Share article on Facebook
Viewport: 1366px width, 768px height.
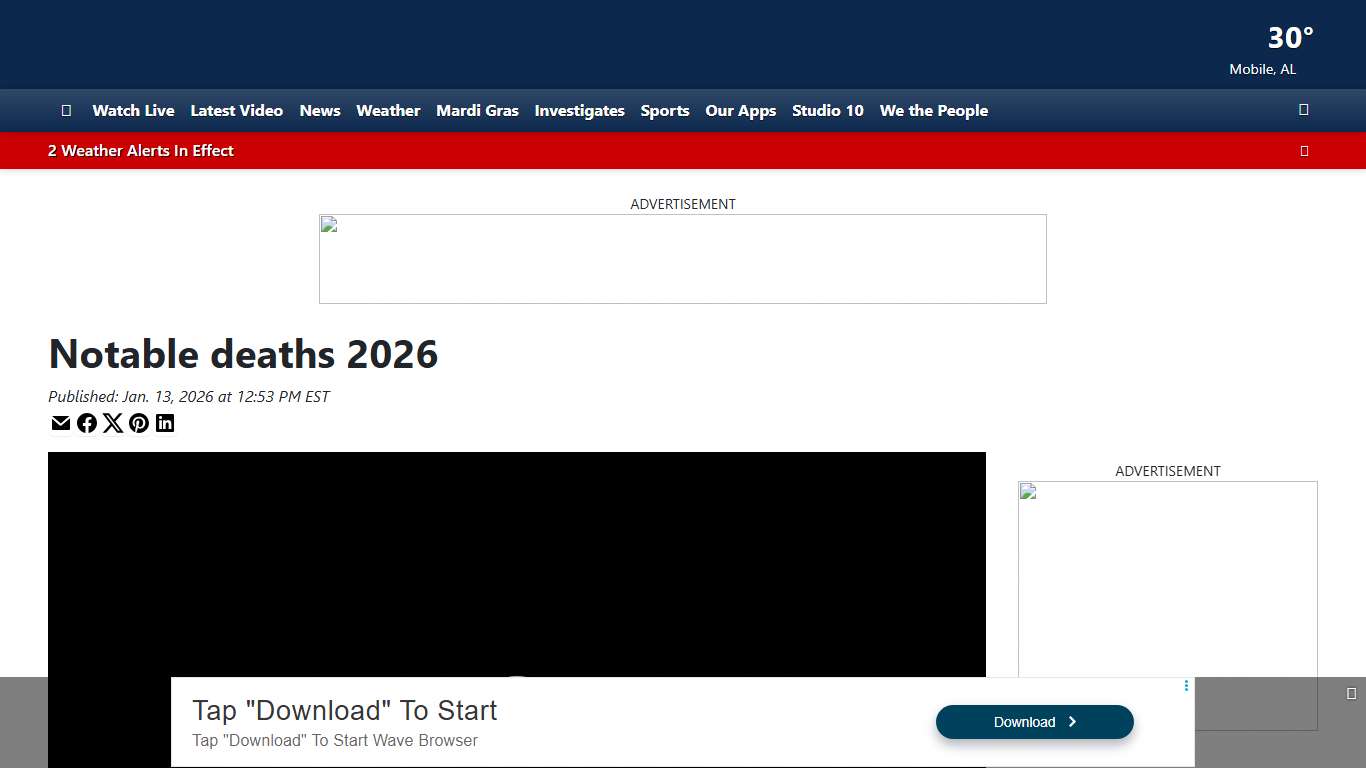pos(87,423)
